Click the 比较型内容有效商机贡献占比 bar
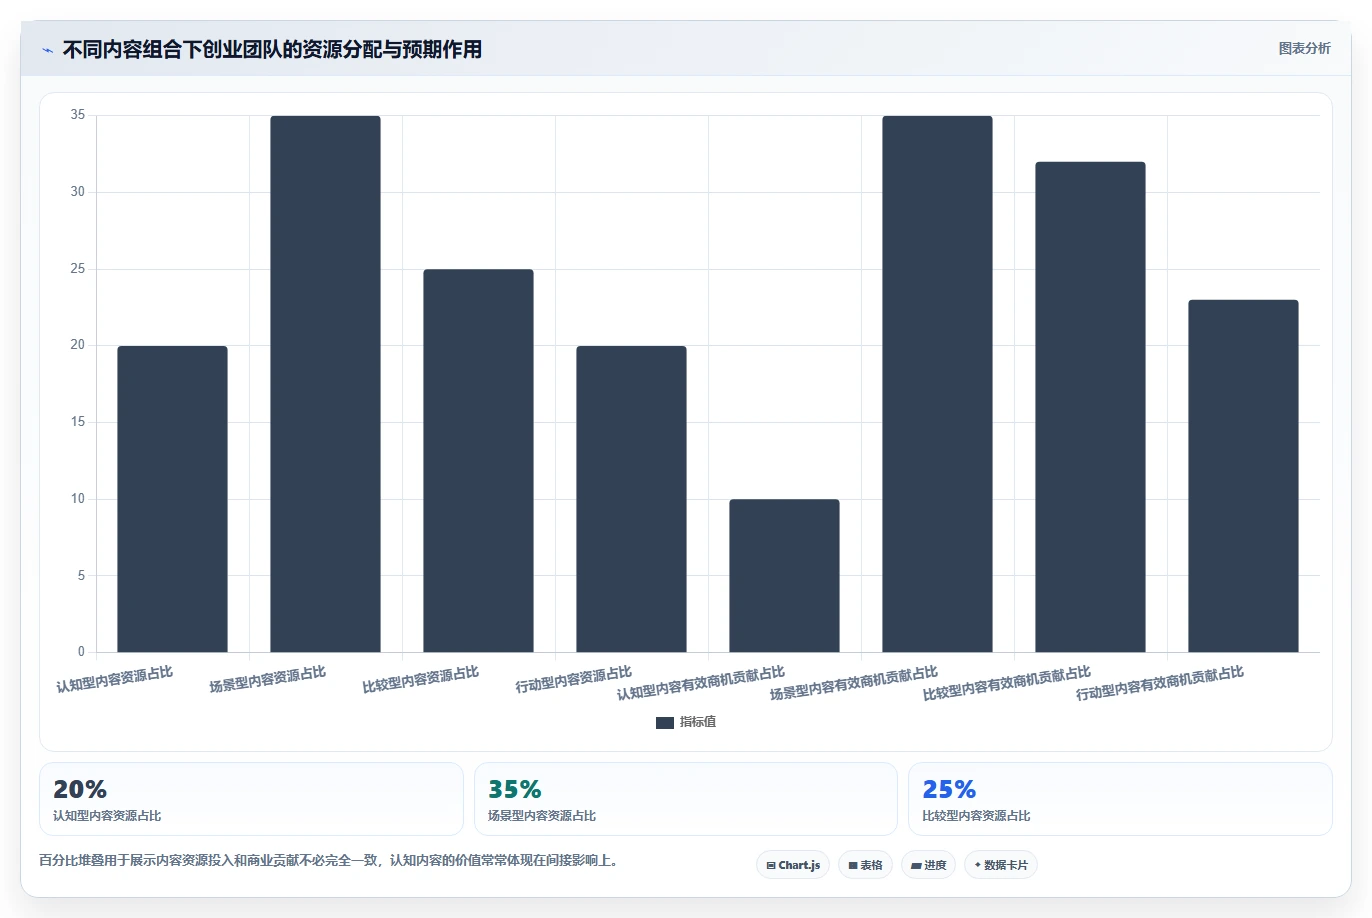This screenshot has height=918, width=1372. (1090, 407)
